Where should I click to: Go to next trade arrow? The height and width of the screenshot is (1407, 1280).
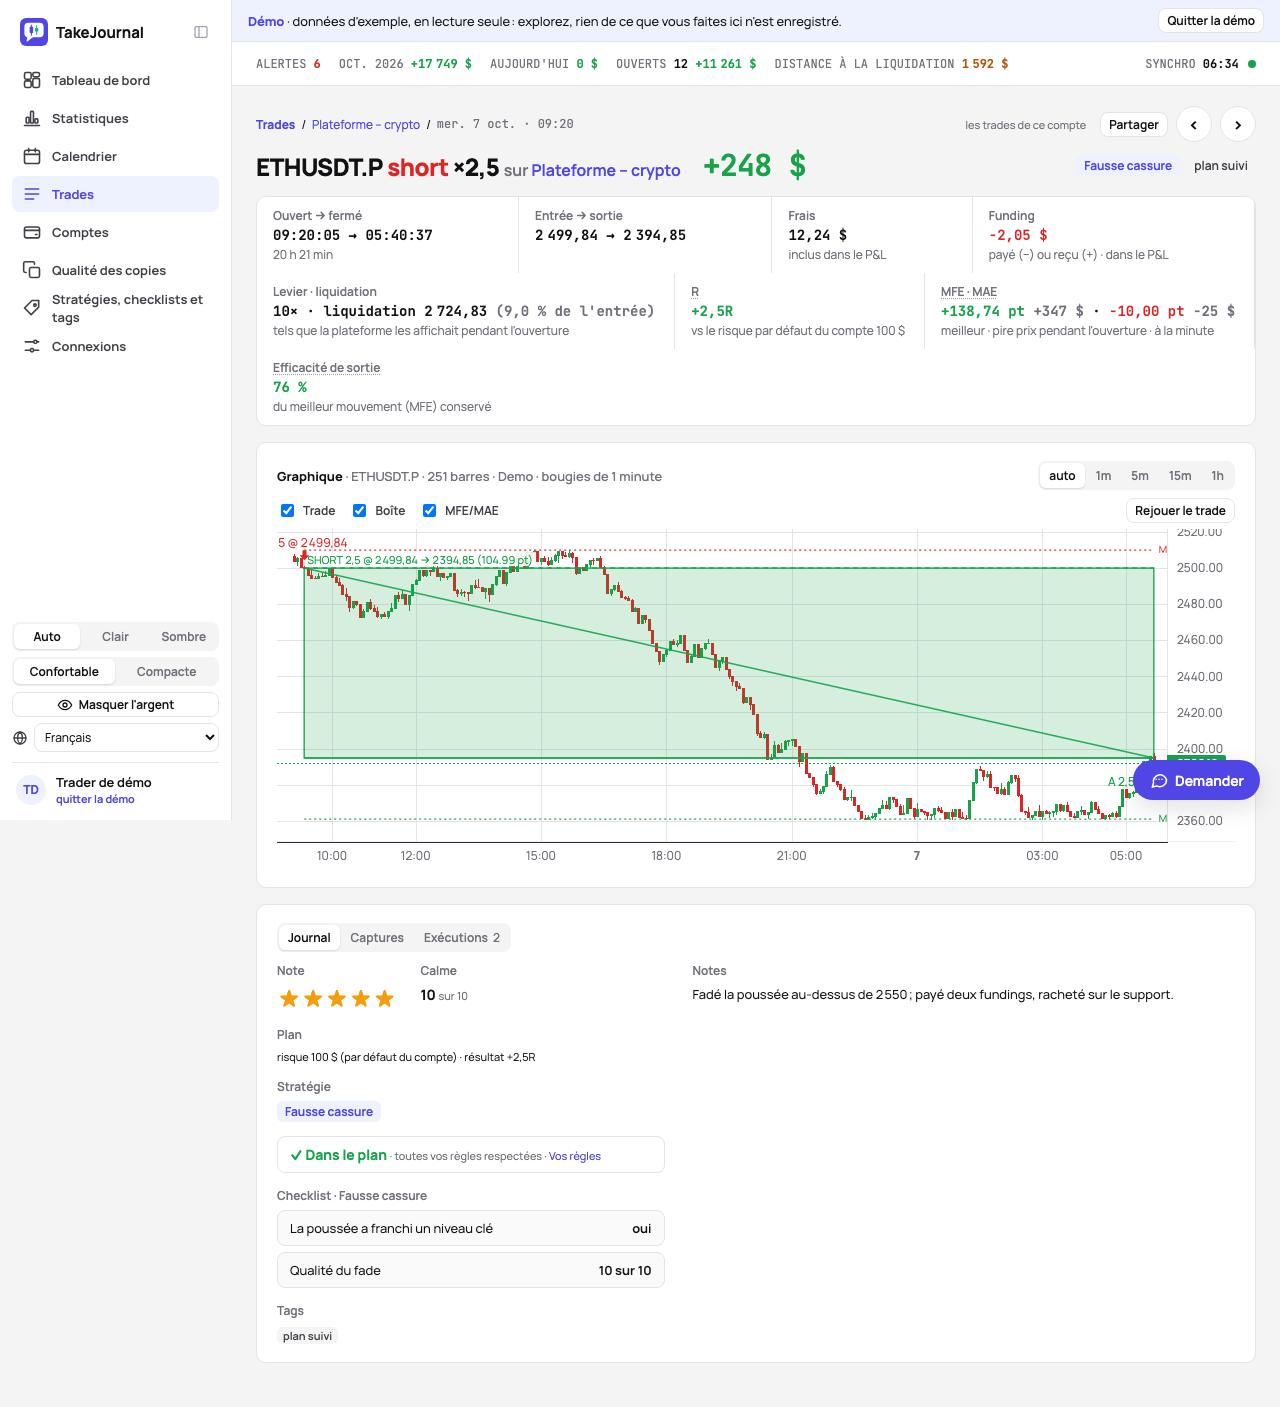[1238, 125]
